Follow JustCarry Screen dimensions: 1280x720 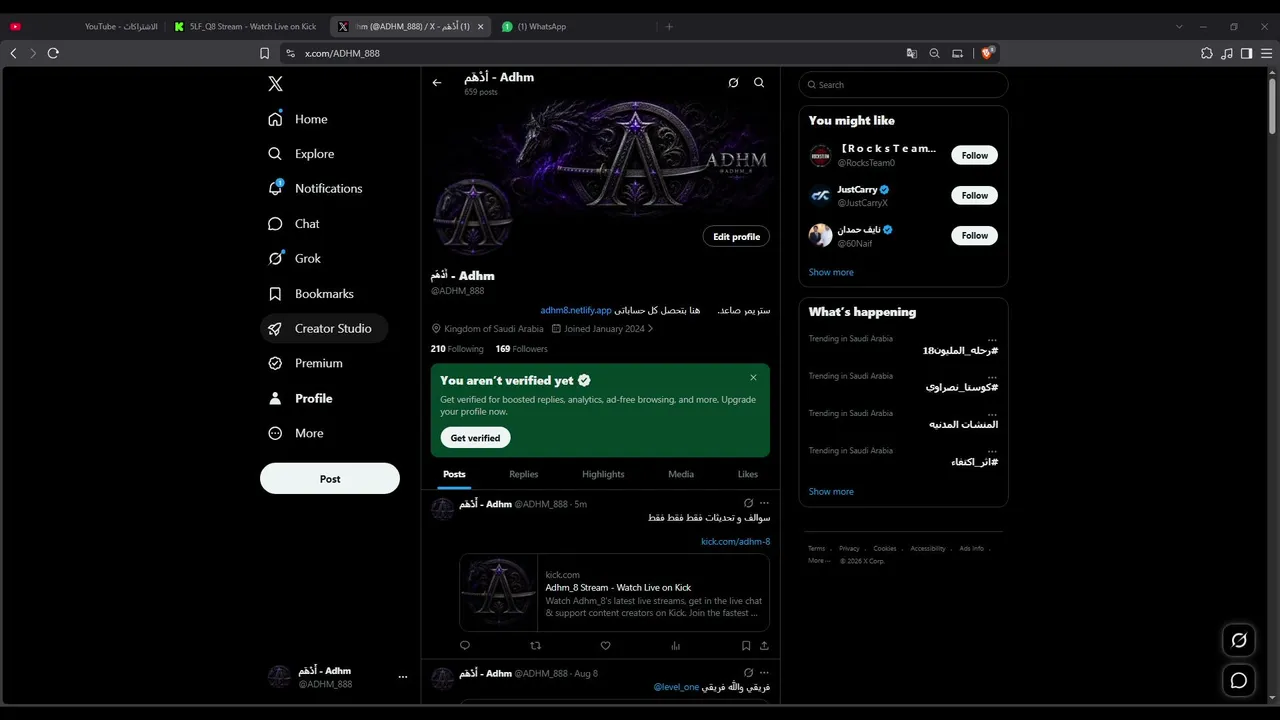pos(975,196)
